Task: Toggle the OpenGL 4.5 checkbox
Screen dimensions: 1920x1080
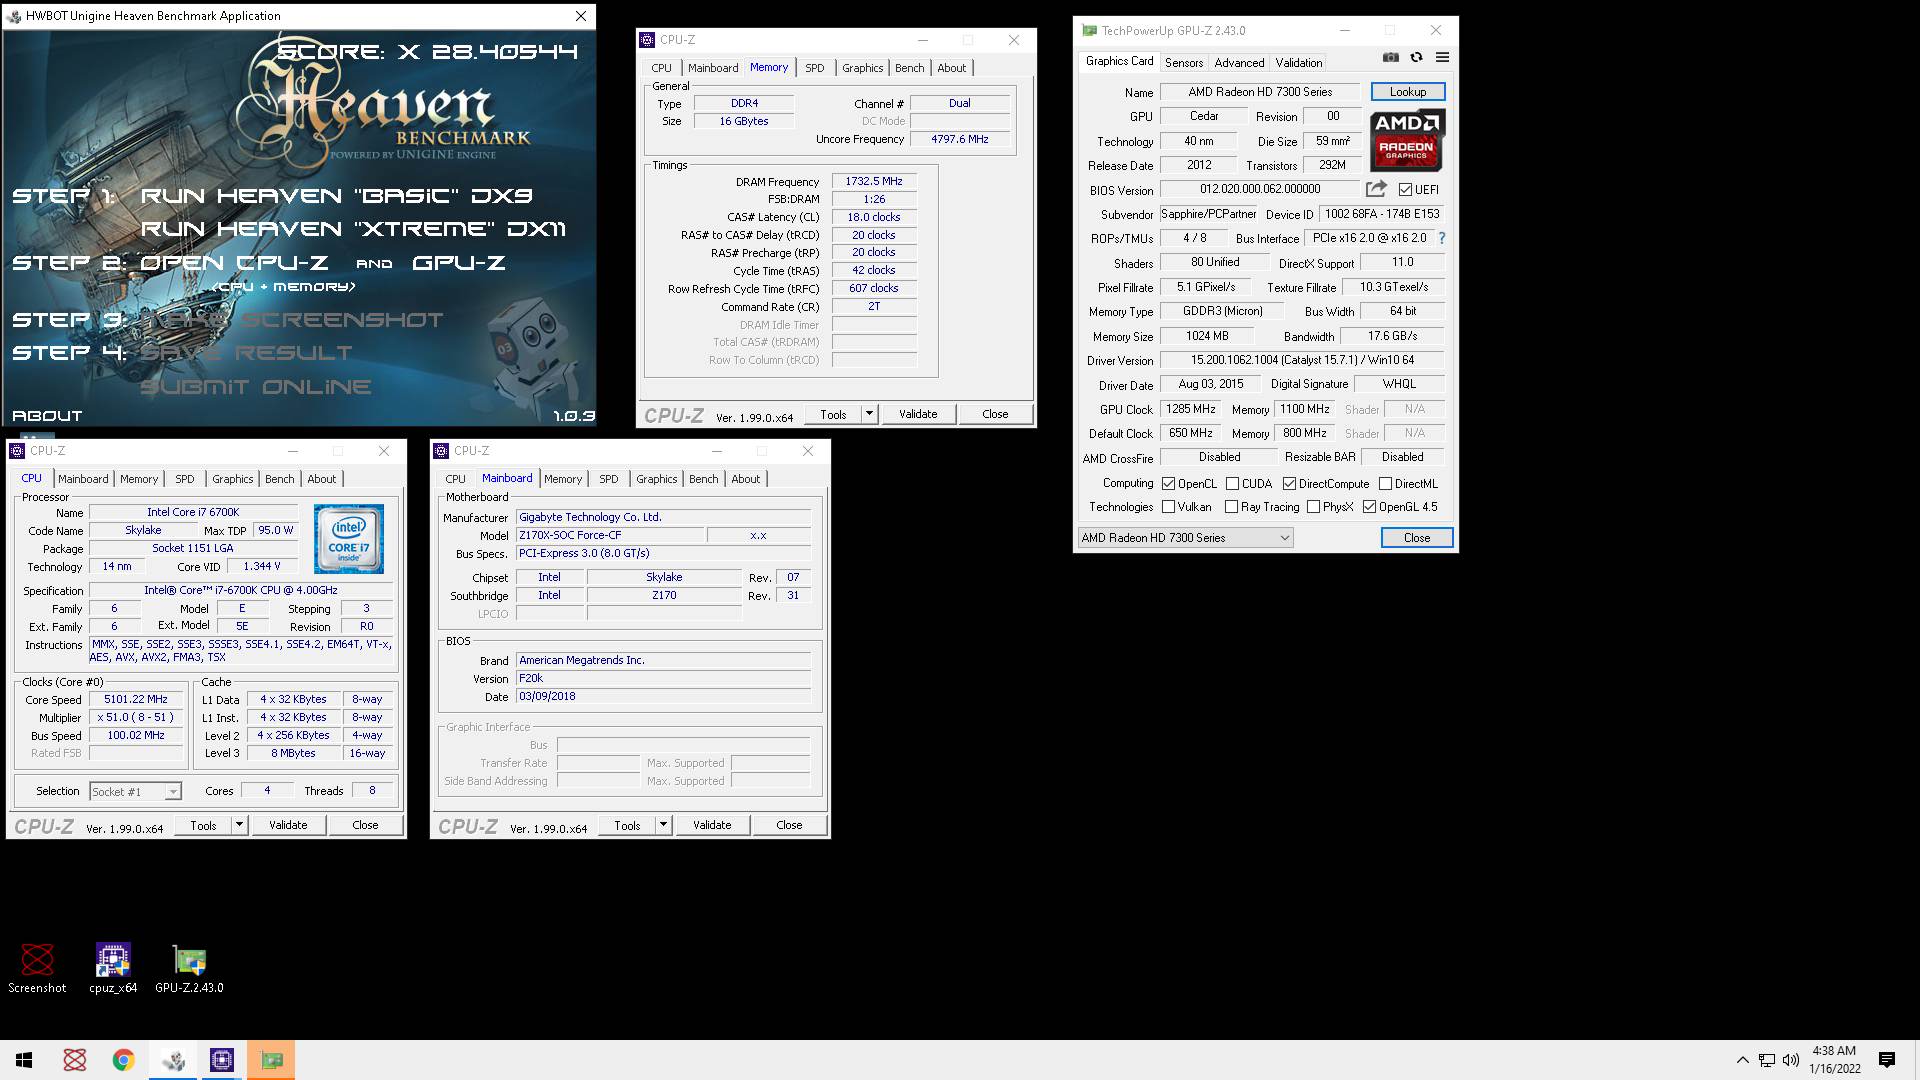Action: coord(1369,507)
